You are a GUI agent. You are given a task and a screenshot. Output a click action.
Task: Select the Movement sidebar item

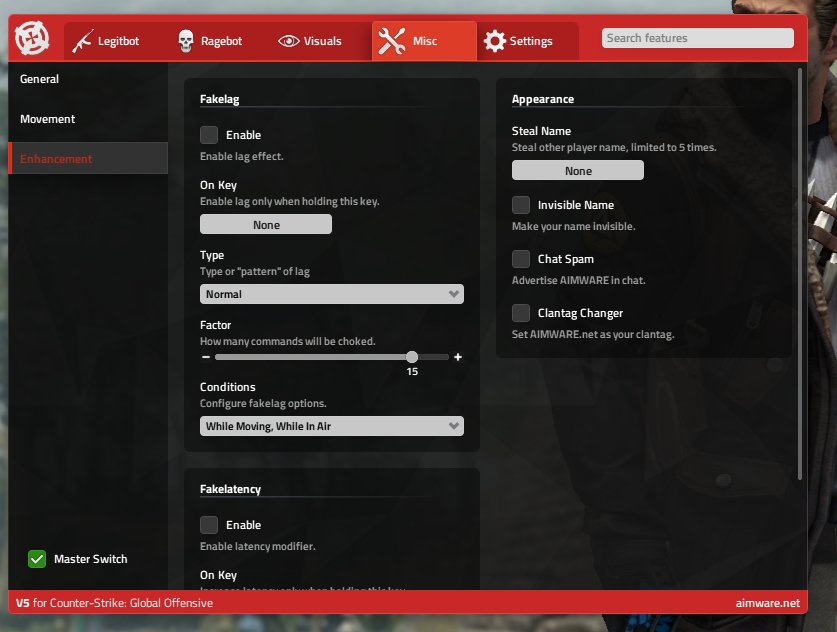48,119
